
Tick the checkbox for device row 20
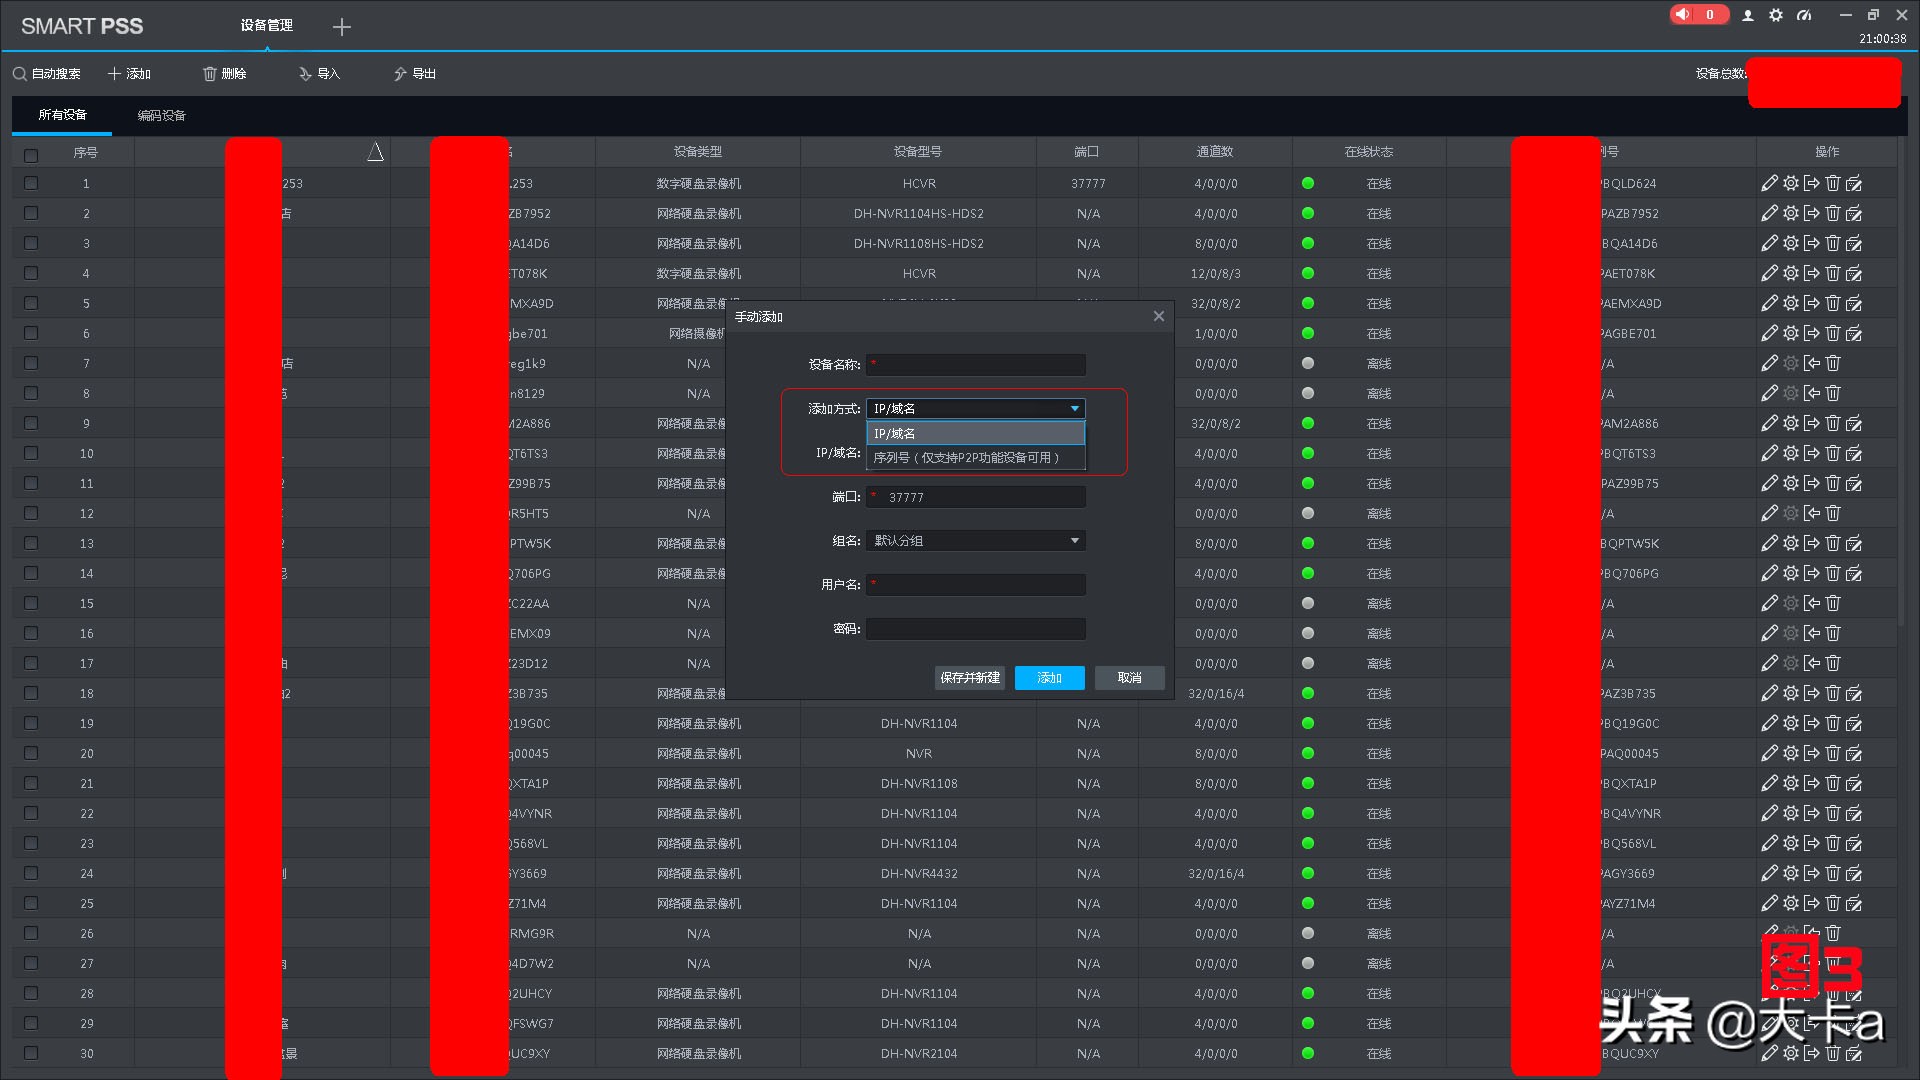coord(31,753)
